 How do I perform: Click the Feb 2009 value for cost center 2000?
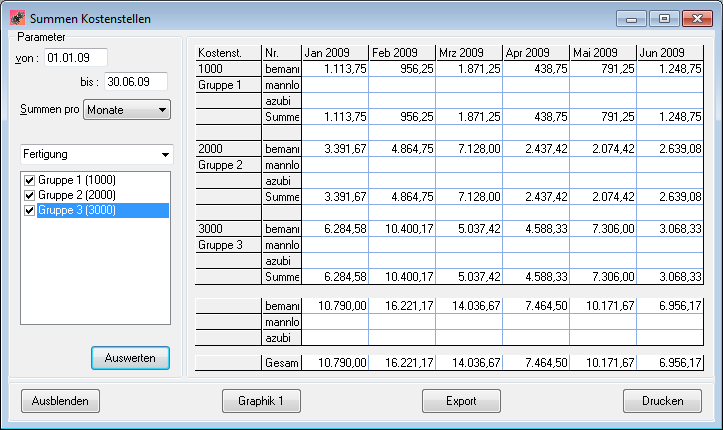coord(401,149)
